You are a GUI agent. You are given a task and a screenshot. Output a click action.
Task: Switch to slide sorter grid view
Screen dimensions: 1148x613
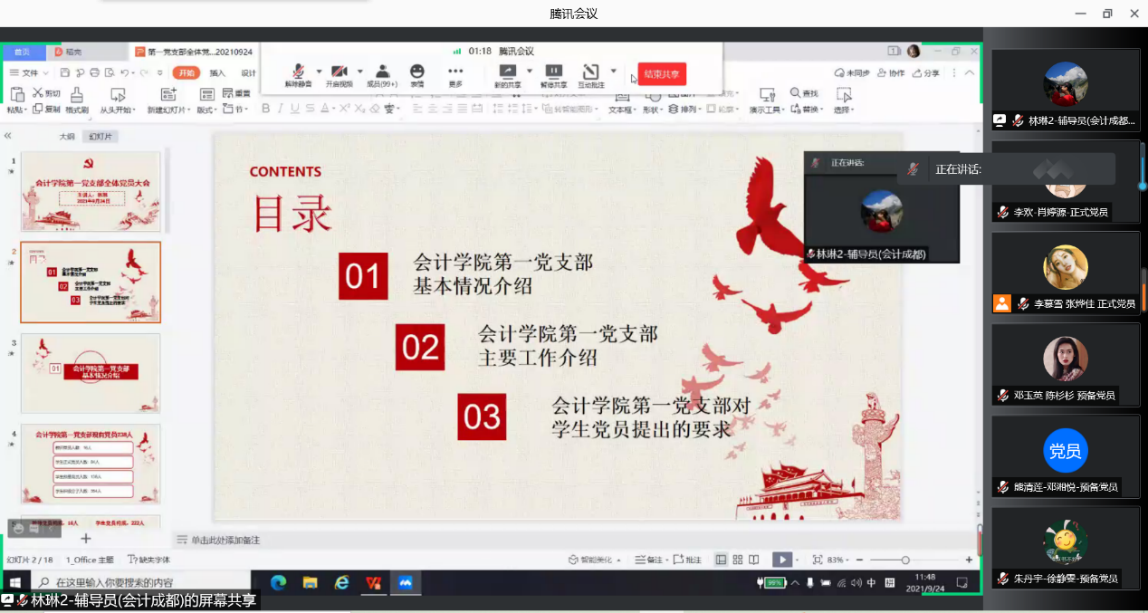[x=738, y=560]
